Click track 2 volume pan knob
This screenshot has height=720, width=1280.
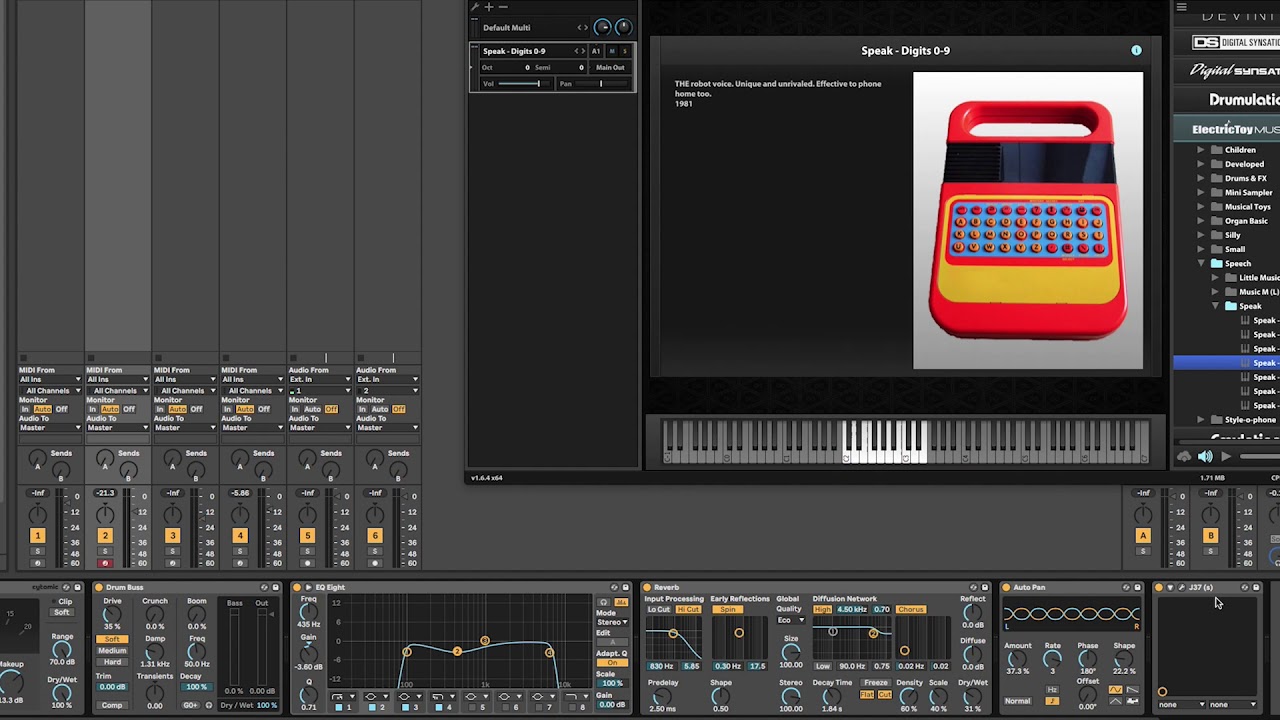[105, 514]
